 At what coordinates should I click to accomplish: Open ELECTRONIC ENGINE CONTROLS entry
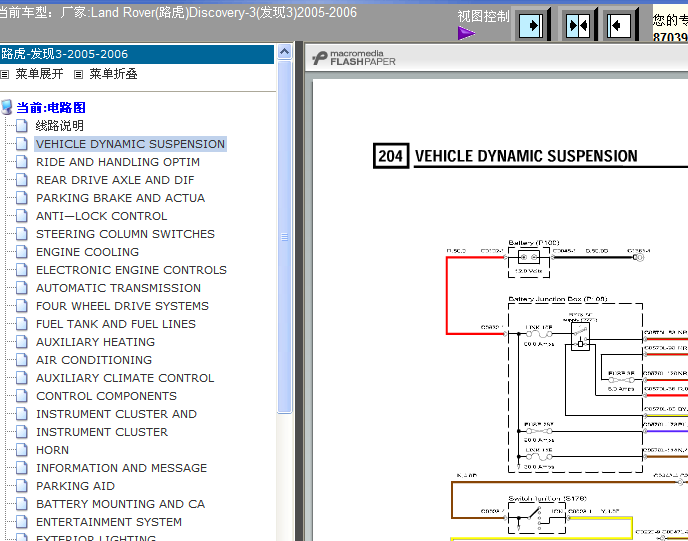(132, 270)
